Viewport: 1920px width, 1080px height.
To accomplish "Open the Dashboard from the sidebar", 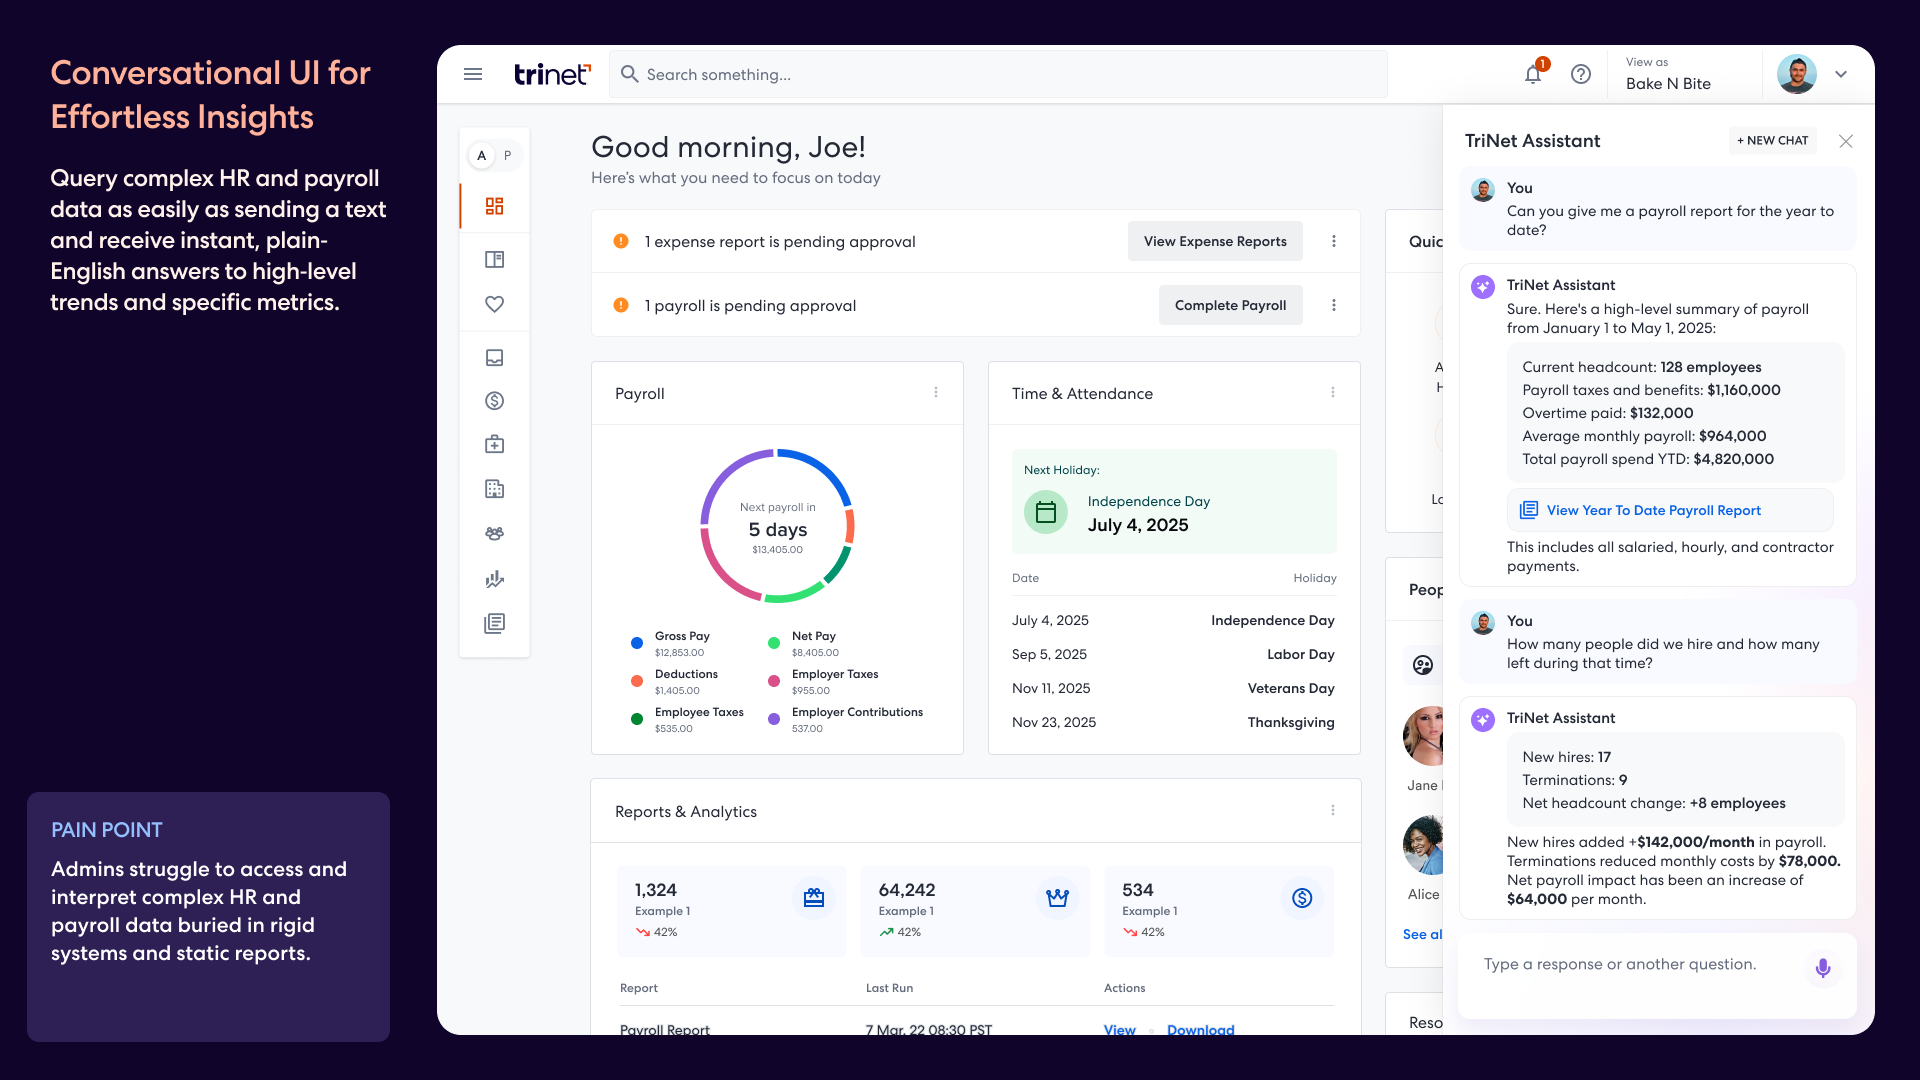I will click(x=494, y=206).
